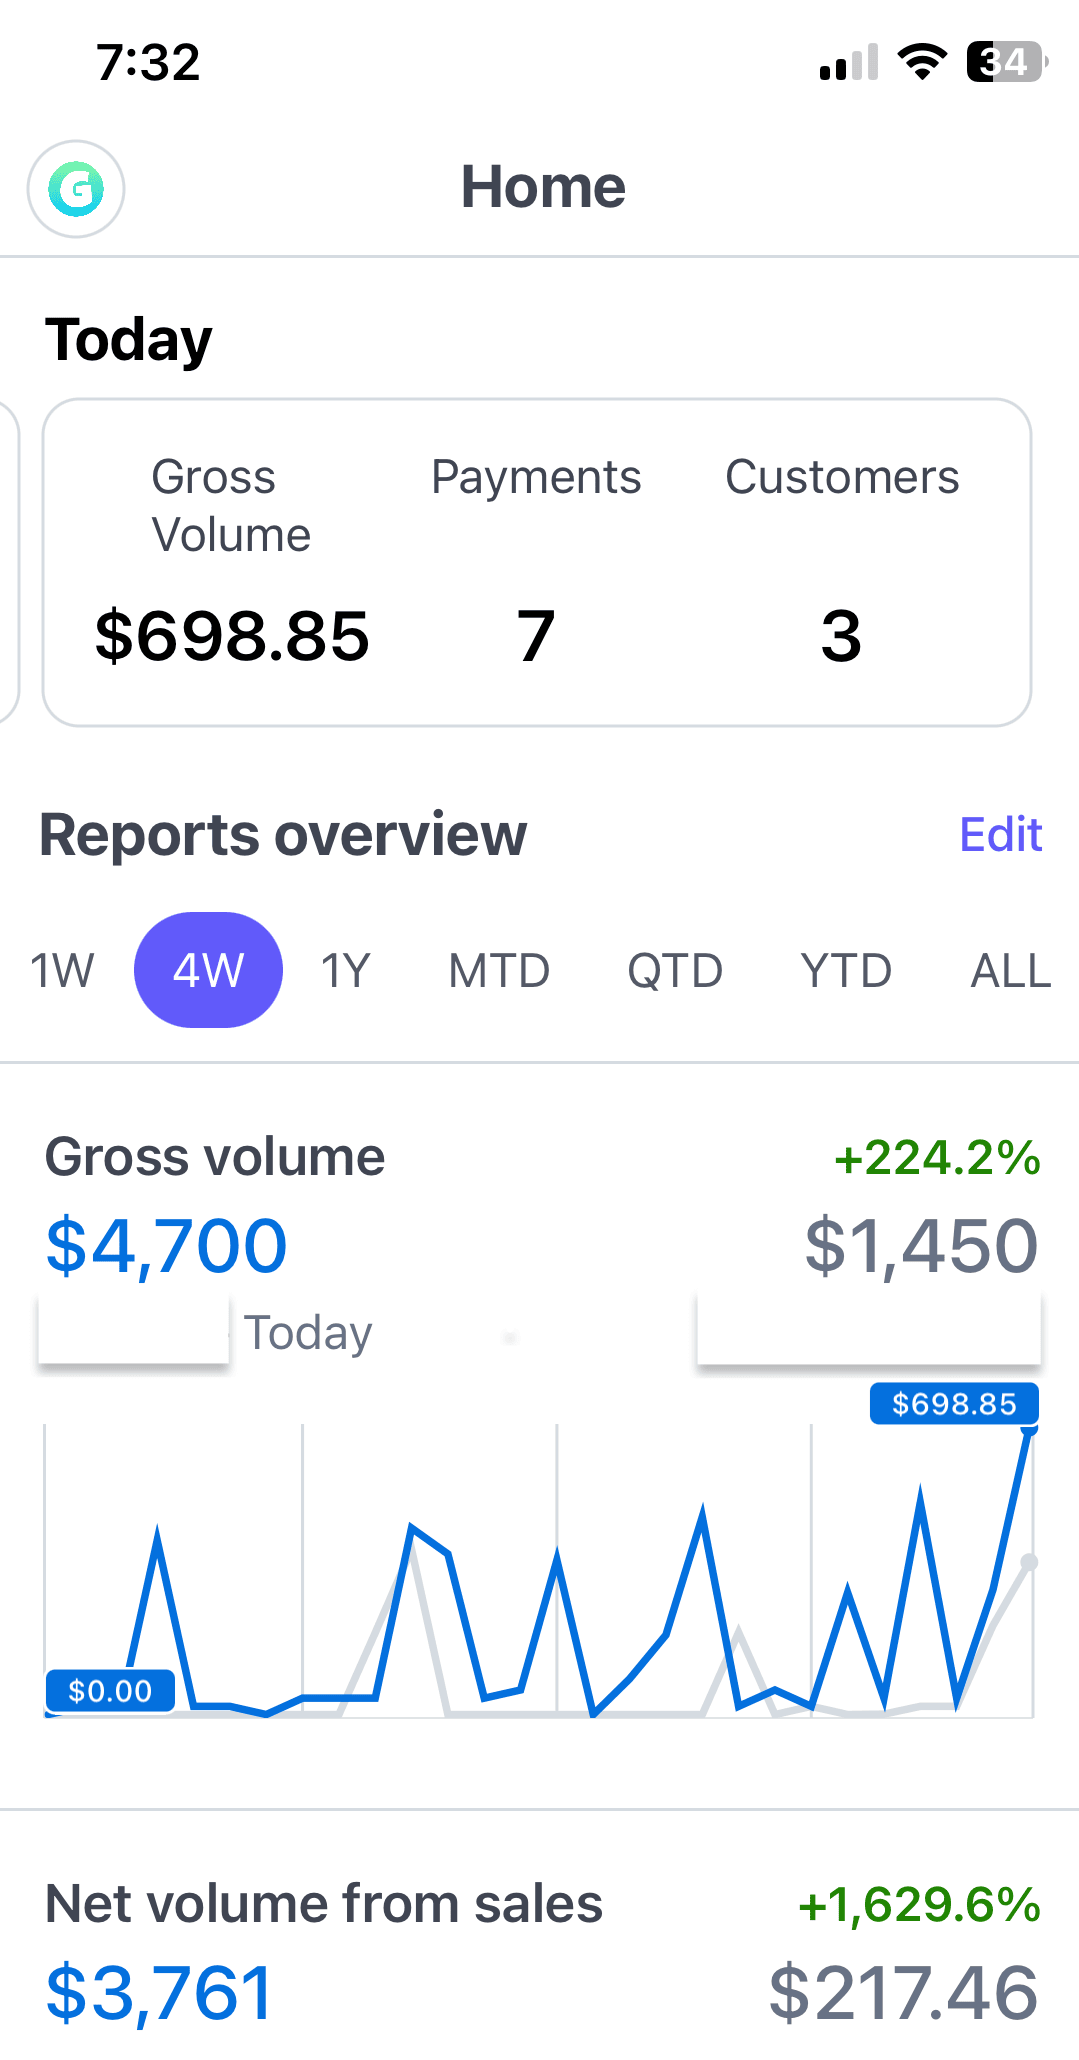Choose the MTD range filter

[499, 970]
